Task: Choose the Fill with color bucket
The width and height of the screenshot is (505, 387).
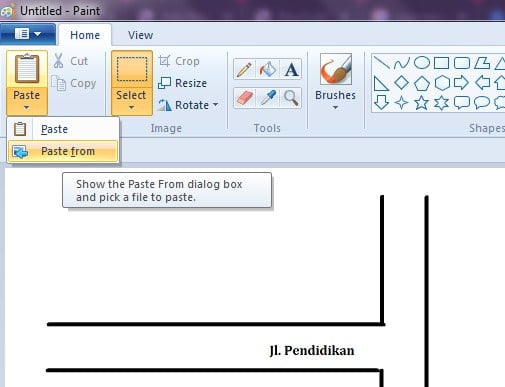Action: (268, 69)
